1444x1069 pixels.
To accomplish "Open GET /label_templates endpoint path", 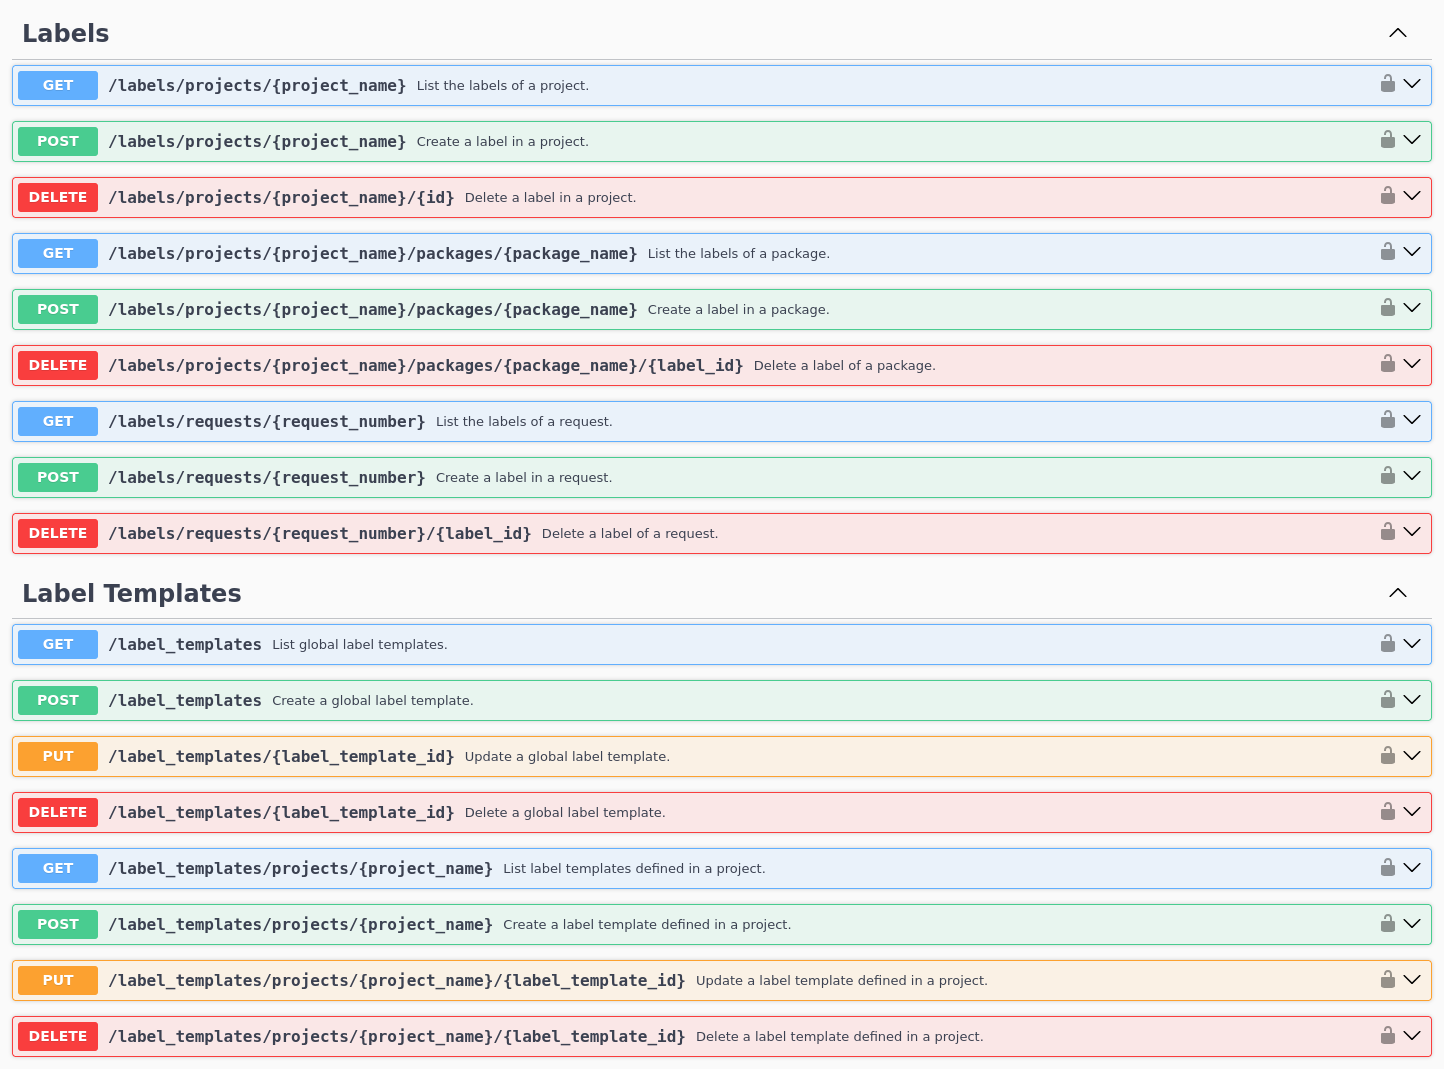I will pos(185,645).
